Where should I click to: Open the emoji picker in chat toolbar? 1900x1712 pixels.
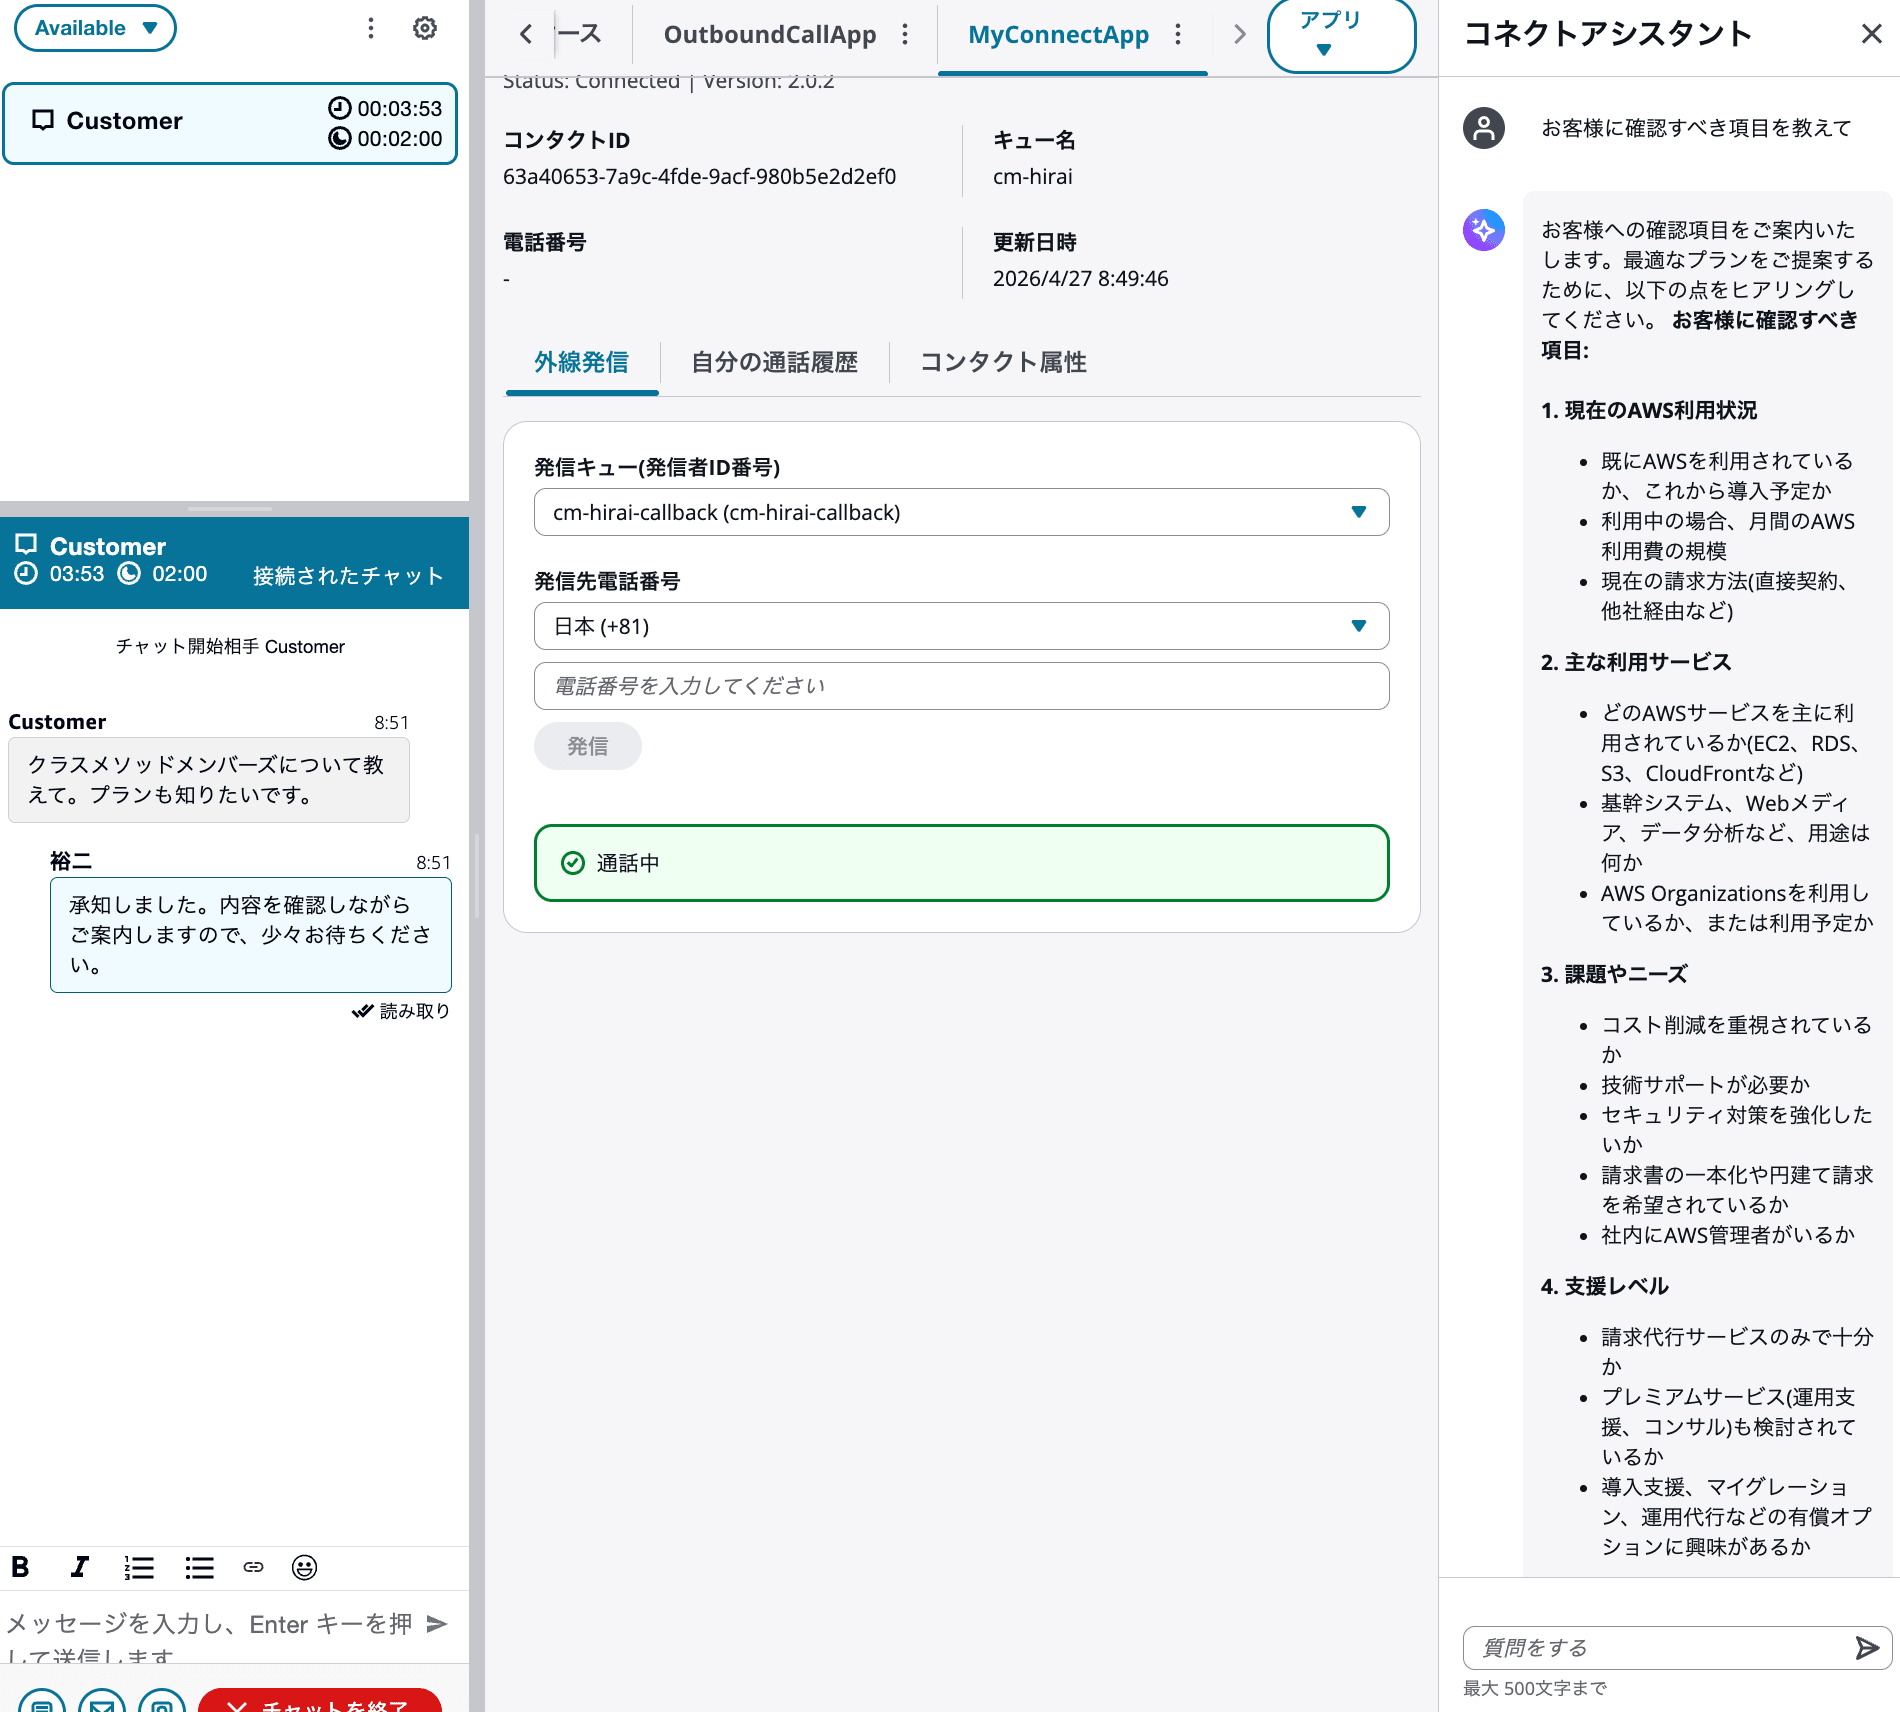[x=304, y=1567]
